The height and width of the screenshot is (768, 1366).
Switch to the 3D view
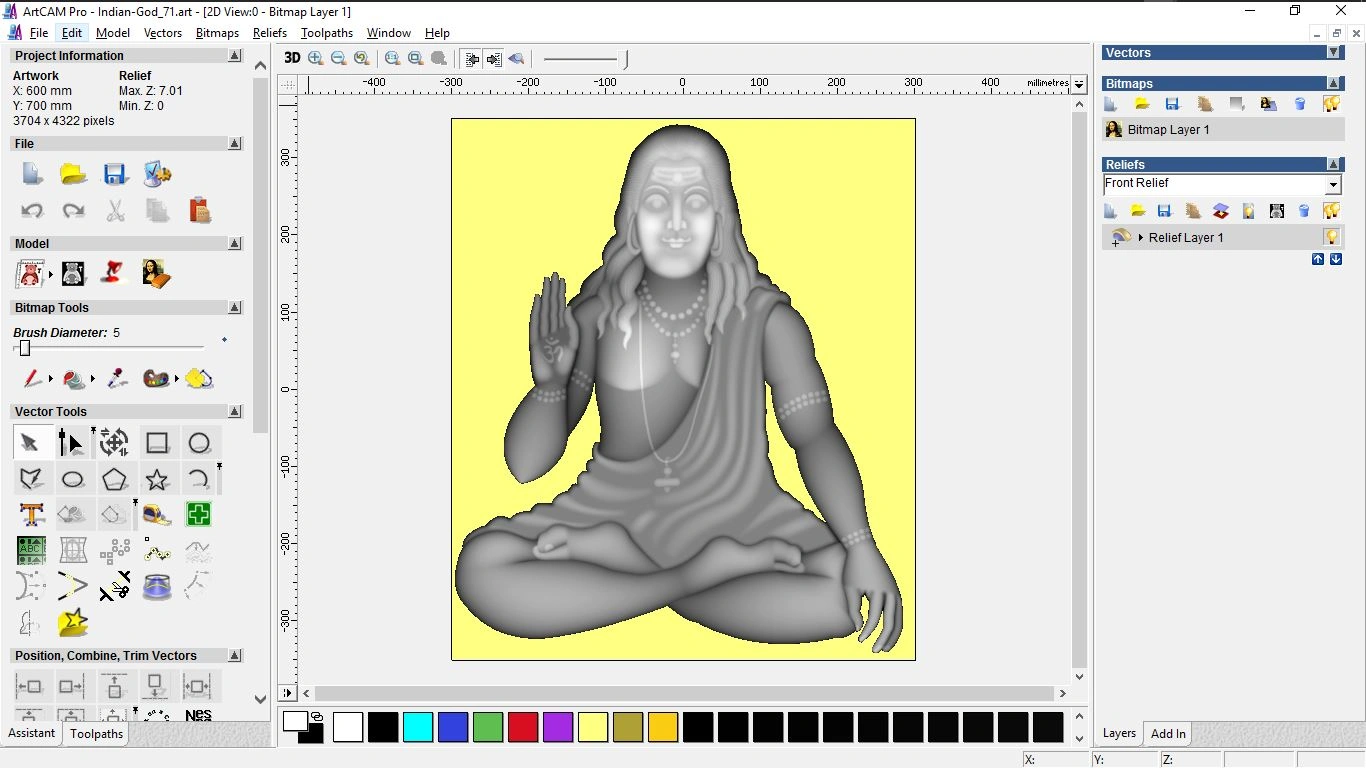(x=291, y=58)
